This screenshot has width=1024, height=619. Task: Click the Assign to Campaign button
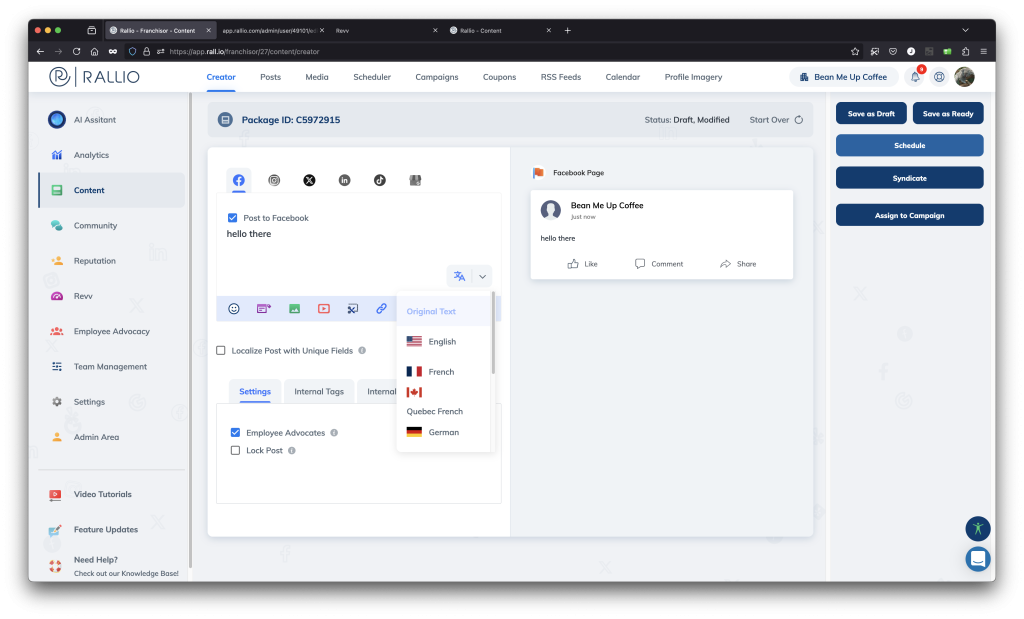click(909, 215)
